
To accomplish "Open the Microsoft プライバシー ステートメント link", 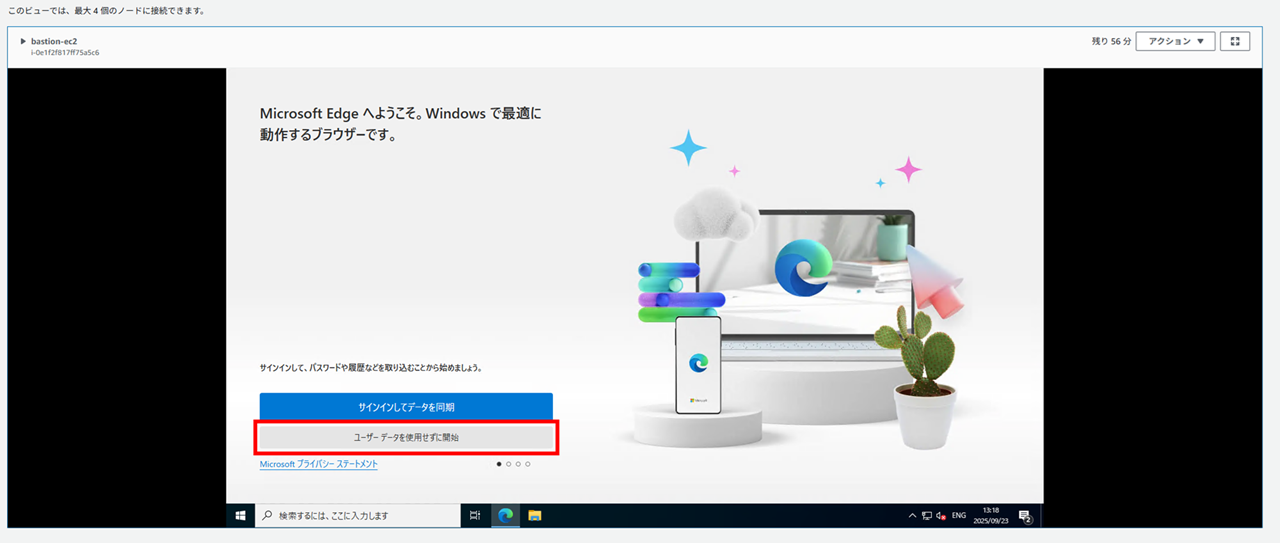I will point(319,464).
